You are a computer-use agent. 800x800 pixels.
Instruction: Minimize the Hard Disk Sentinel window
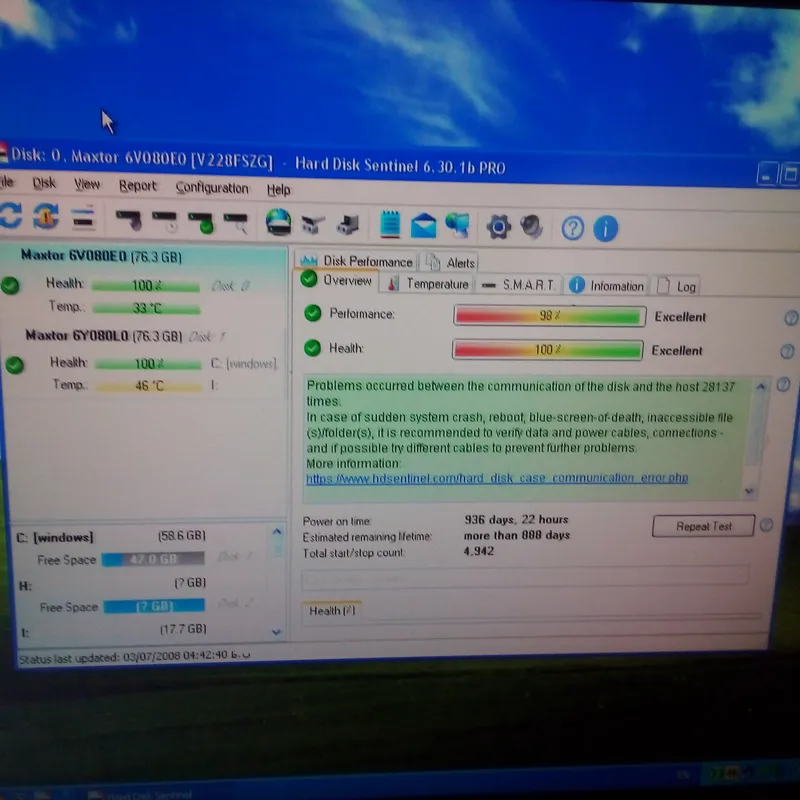coord(767,175)
